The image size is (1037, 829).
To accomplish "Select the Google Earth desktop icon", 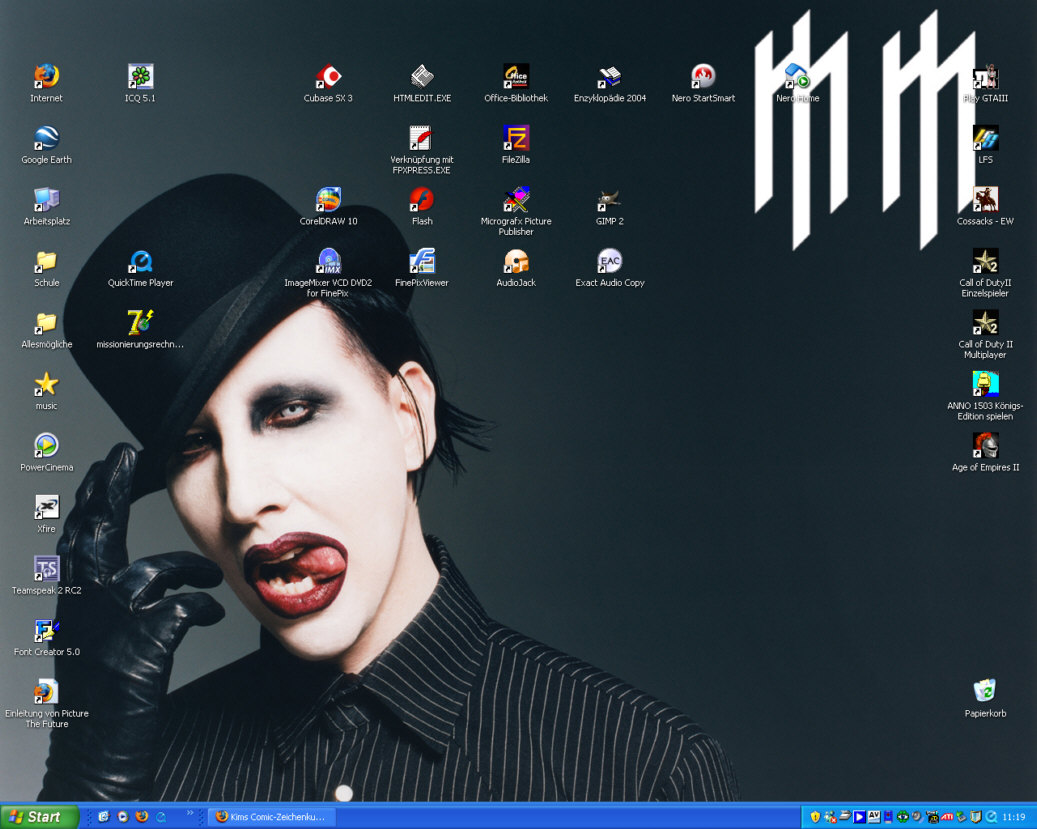I will tap(46, 139).
